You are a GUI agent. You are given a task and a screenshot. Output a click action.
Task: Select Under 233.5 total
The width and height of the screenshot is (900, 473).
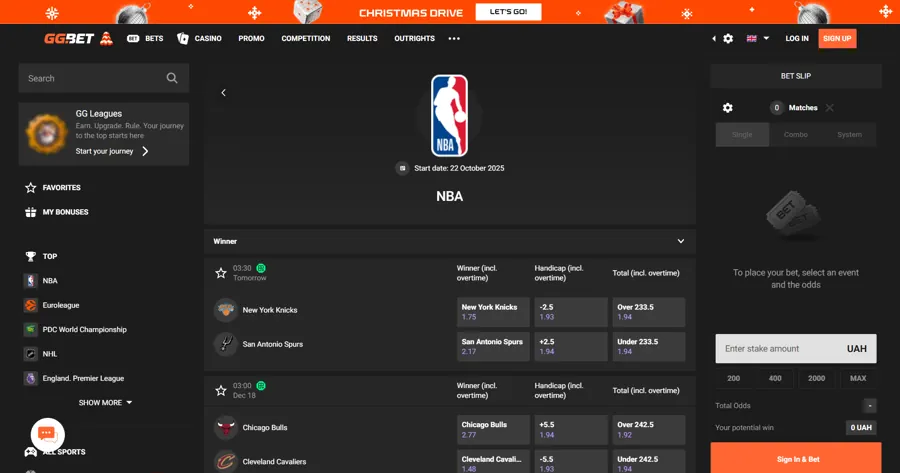649,346
